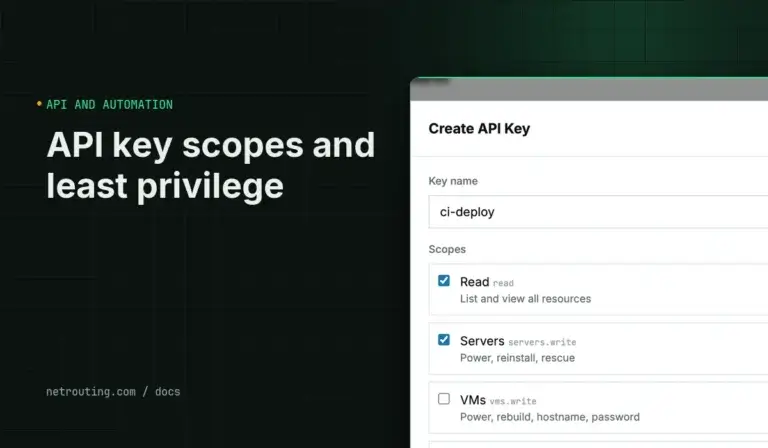
Task: Click the 'netrouting.com / docs' text
Action: pos(113,392)
